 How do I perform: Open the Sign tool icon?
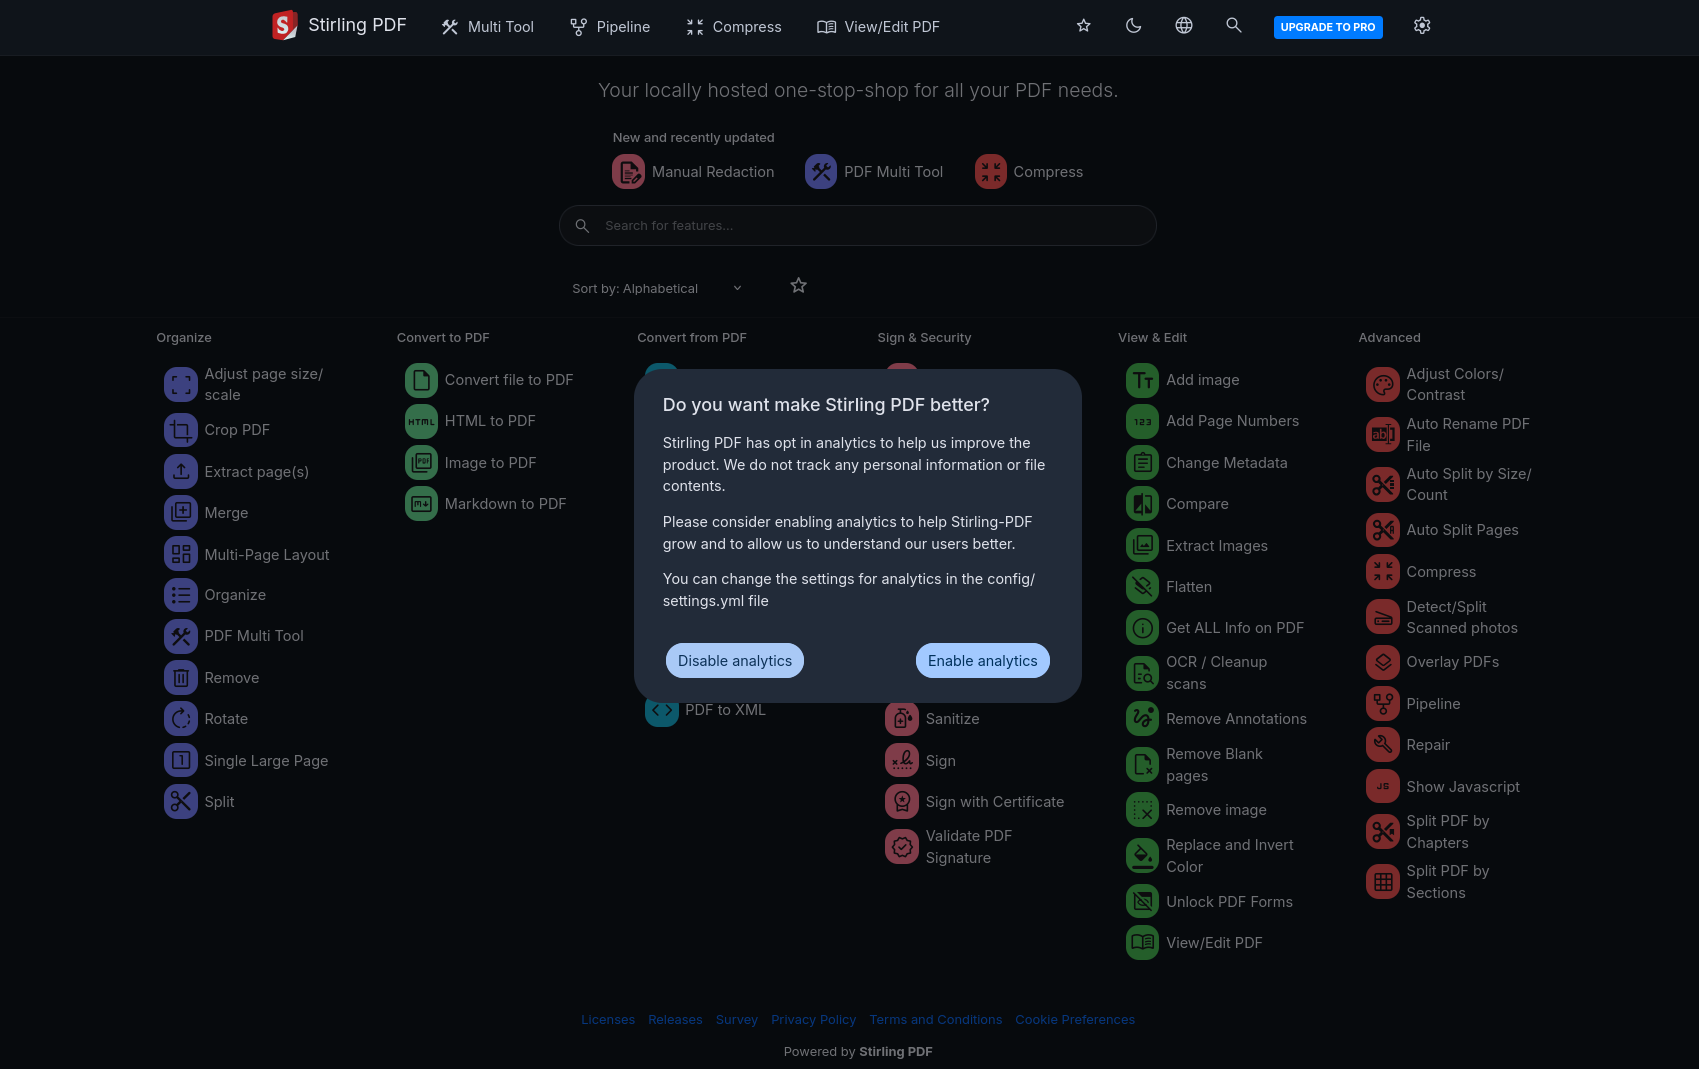point(902,761)
